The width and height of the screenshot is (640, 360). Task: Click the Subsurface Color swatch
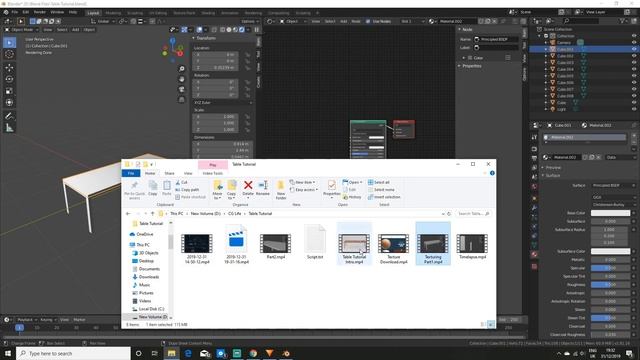point(611,251)
